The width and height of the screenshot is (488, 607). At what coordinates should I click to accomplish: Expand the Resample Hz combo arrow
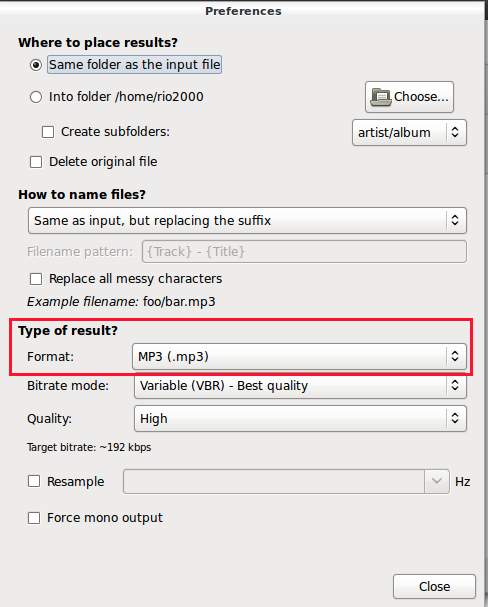tap(437, 482)
